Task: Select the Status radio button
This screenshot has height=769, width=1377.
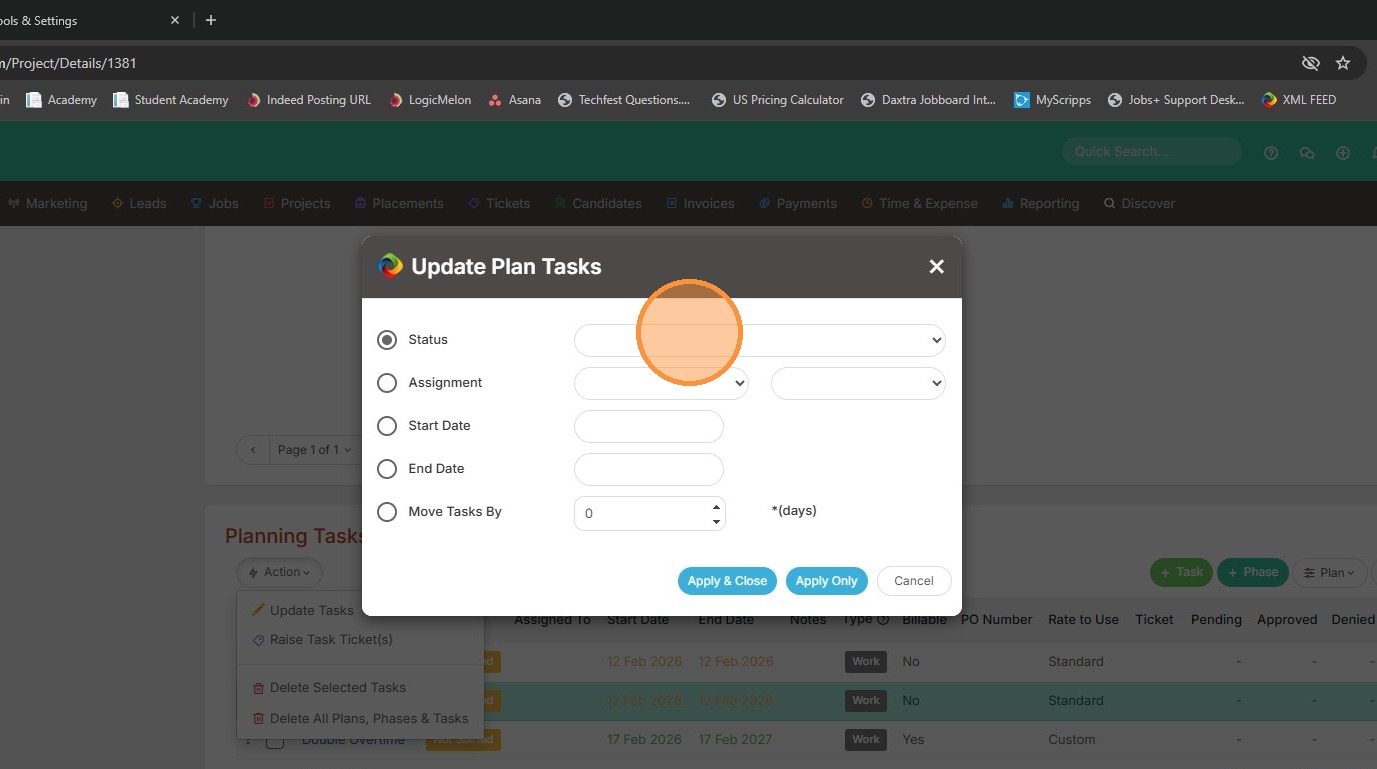Action: click(x=387, y=340)
